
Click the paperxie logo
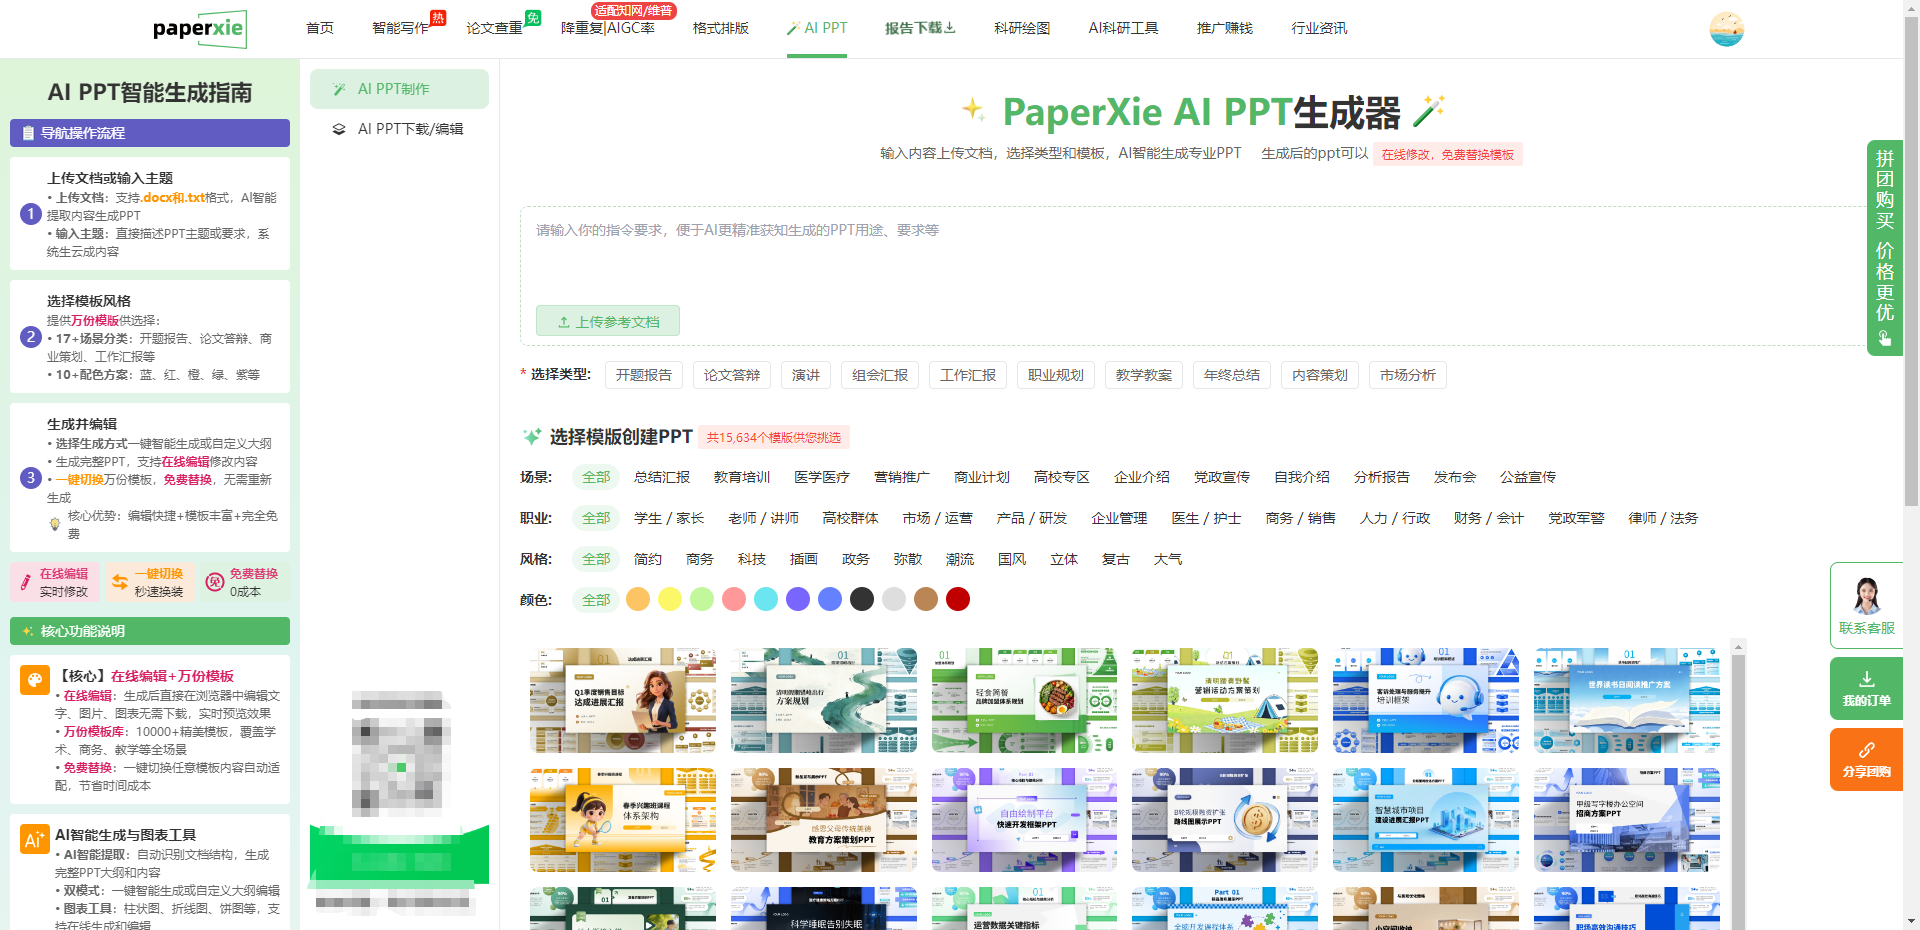(199, 29)
